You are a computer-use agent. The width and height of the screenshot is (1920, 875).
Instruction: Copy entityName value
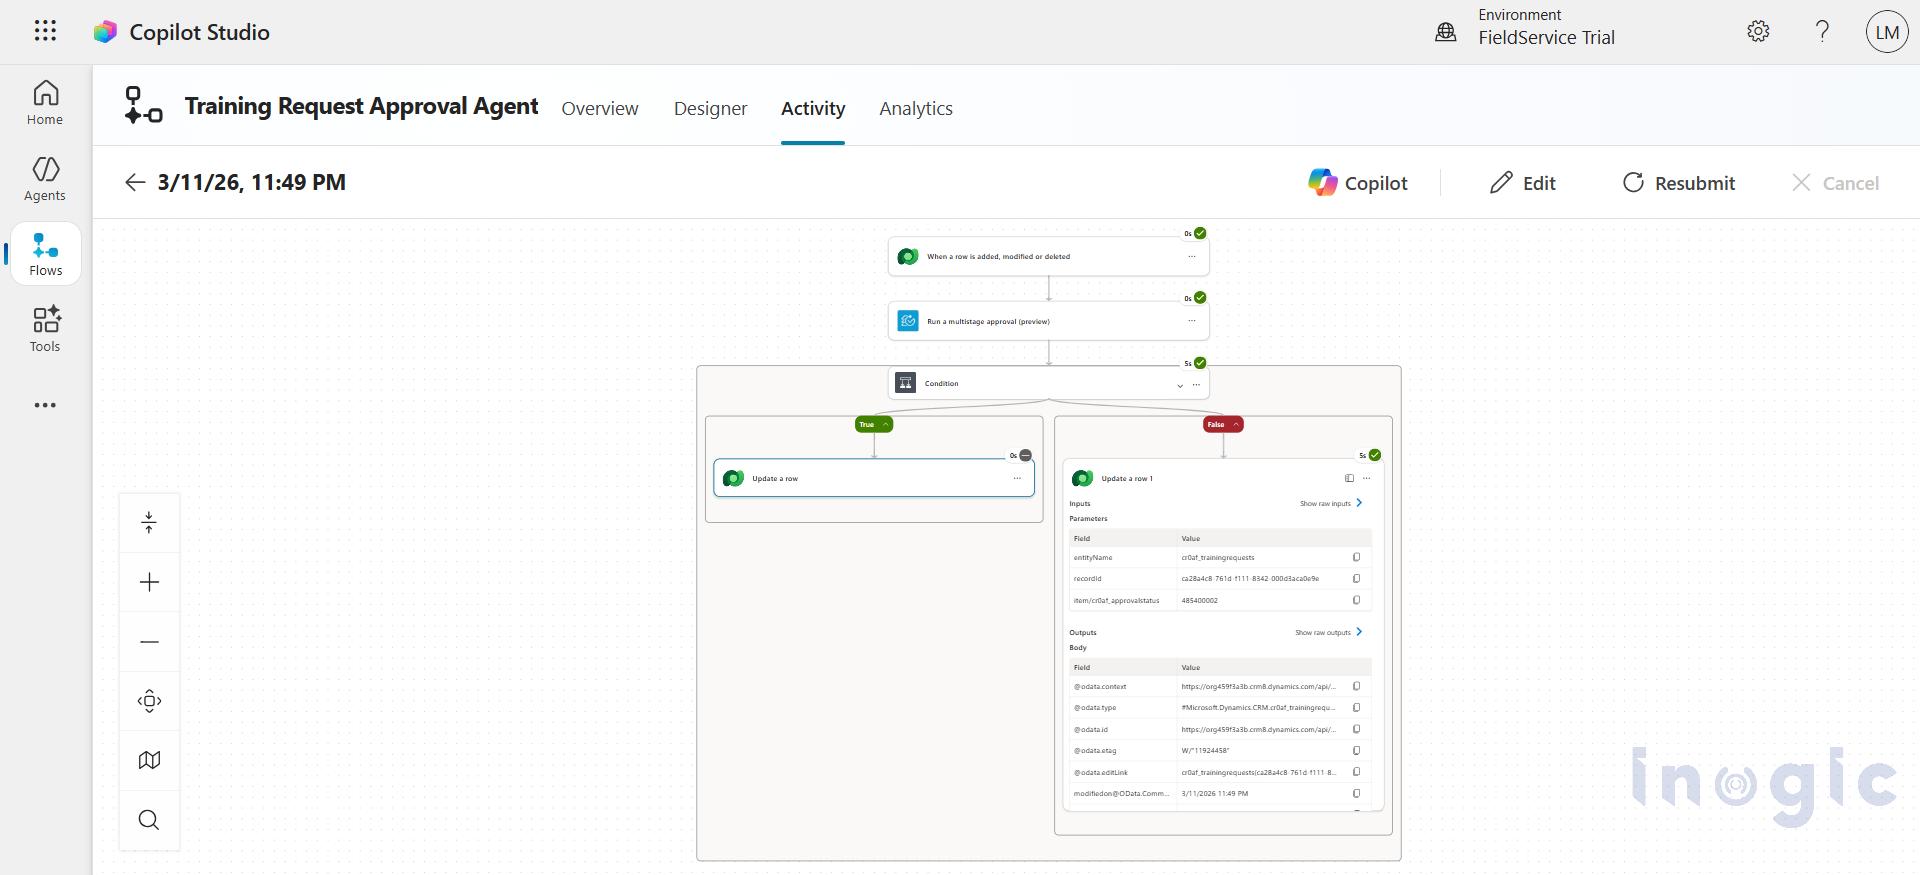coord(1357,557)
